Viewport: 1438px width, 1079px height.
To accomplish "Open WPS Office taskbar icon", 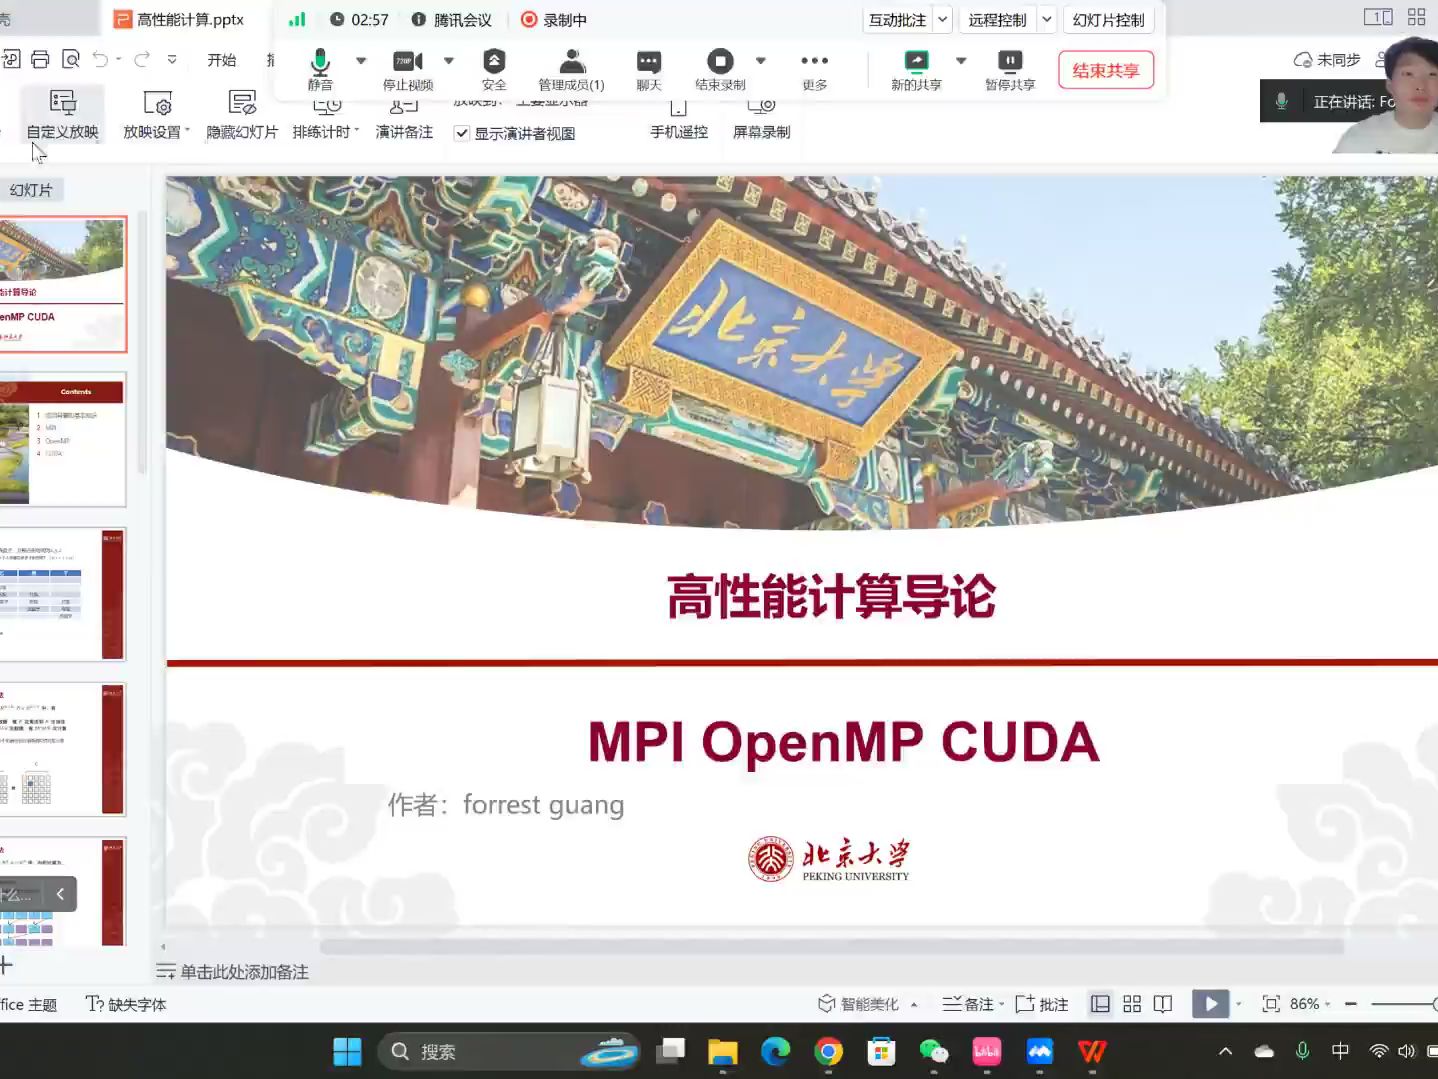I will point(1092,1052).
